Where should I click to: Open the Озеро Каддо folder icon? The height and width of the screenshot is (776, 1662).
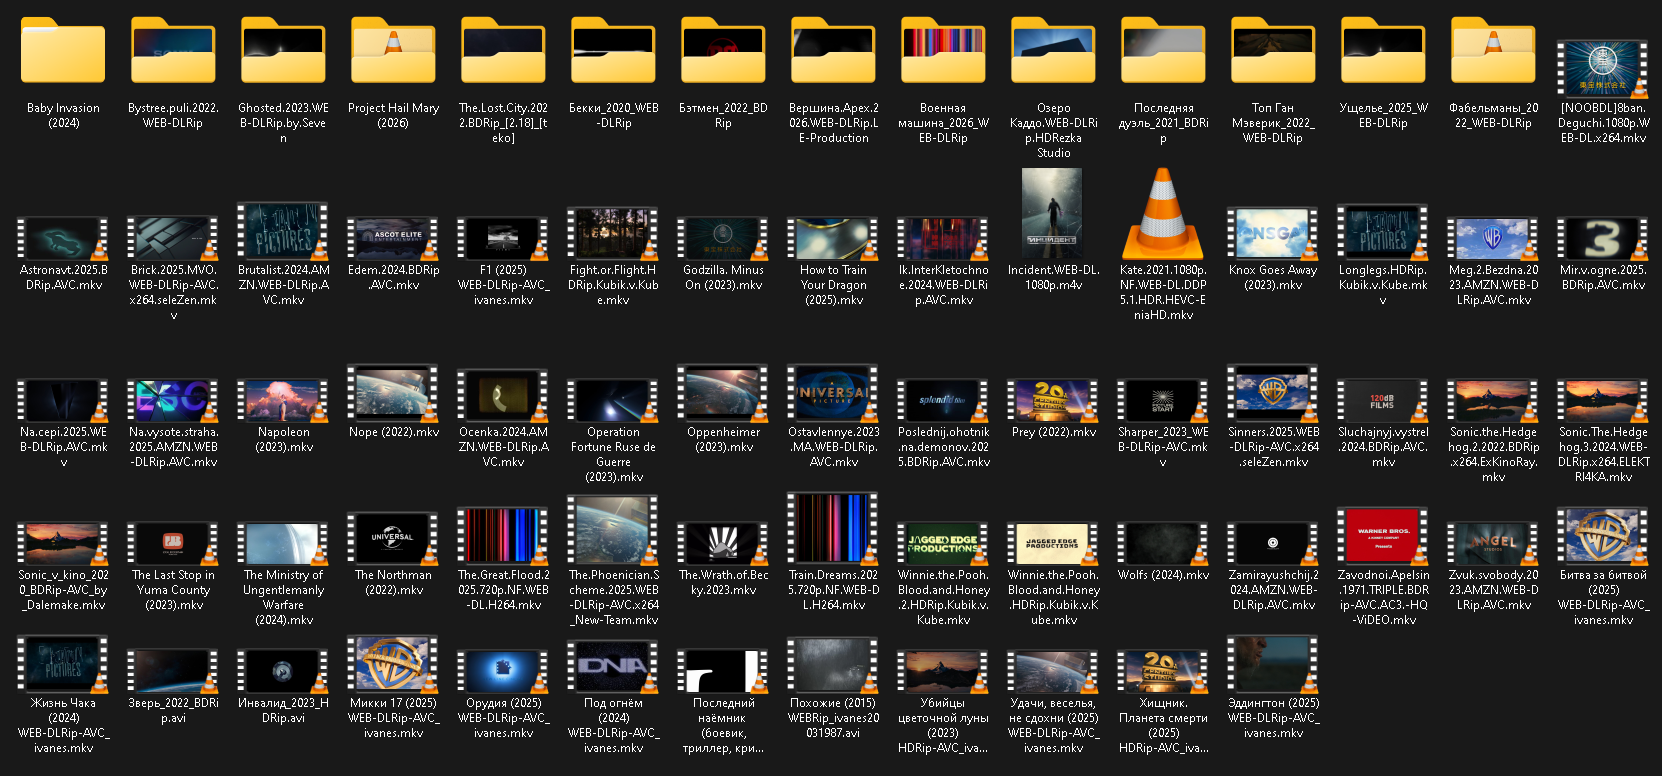tap(1053, 50)
